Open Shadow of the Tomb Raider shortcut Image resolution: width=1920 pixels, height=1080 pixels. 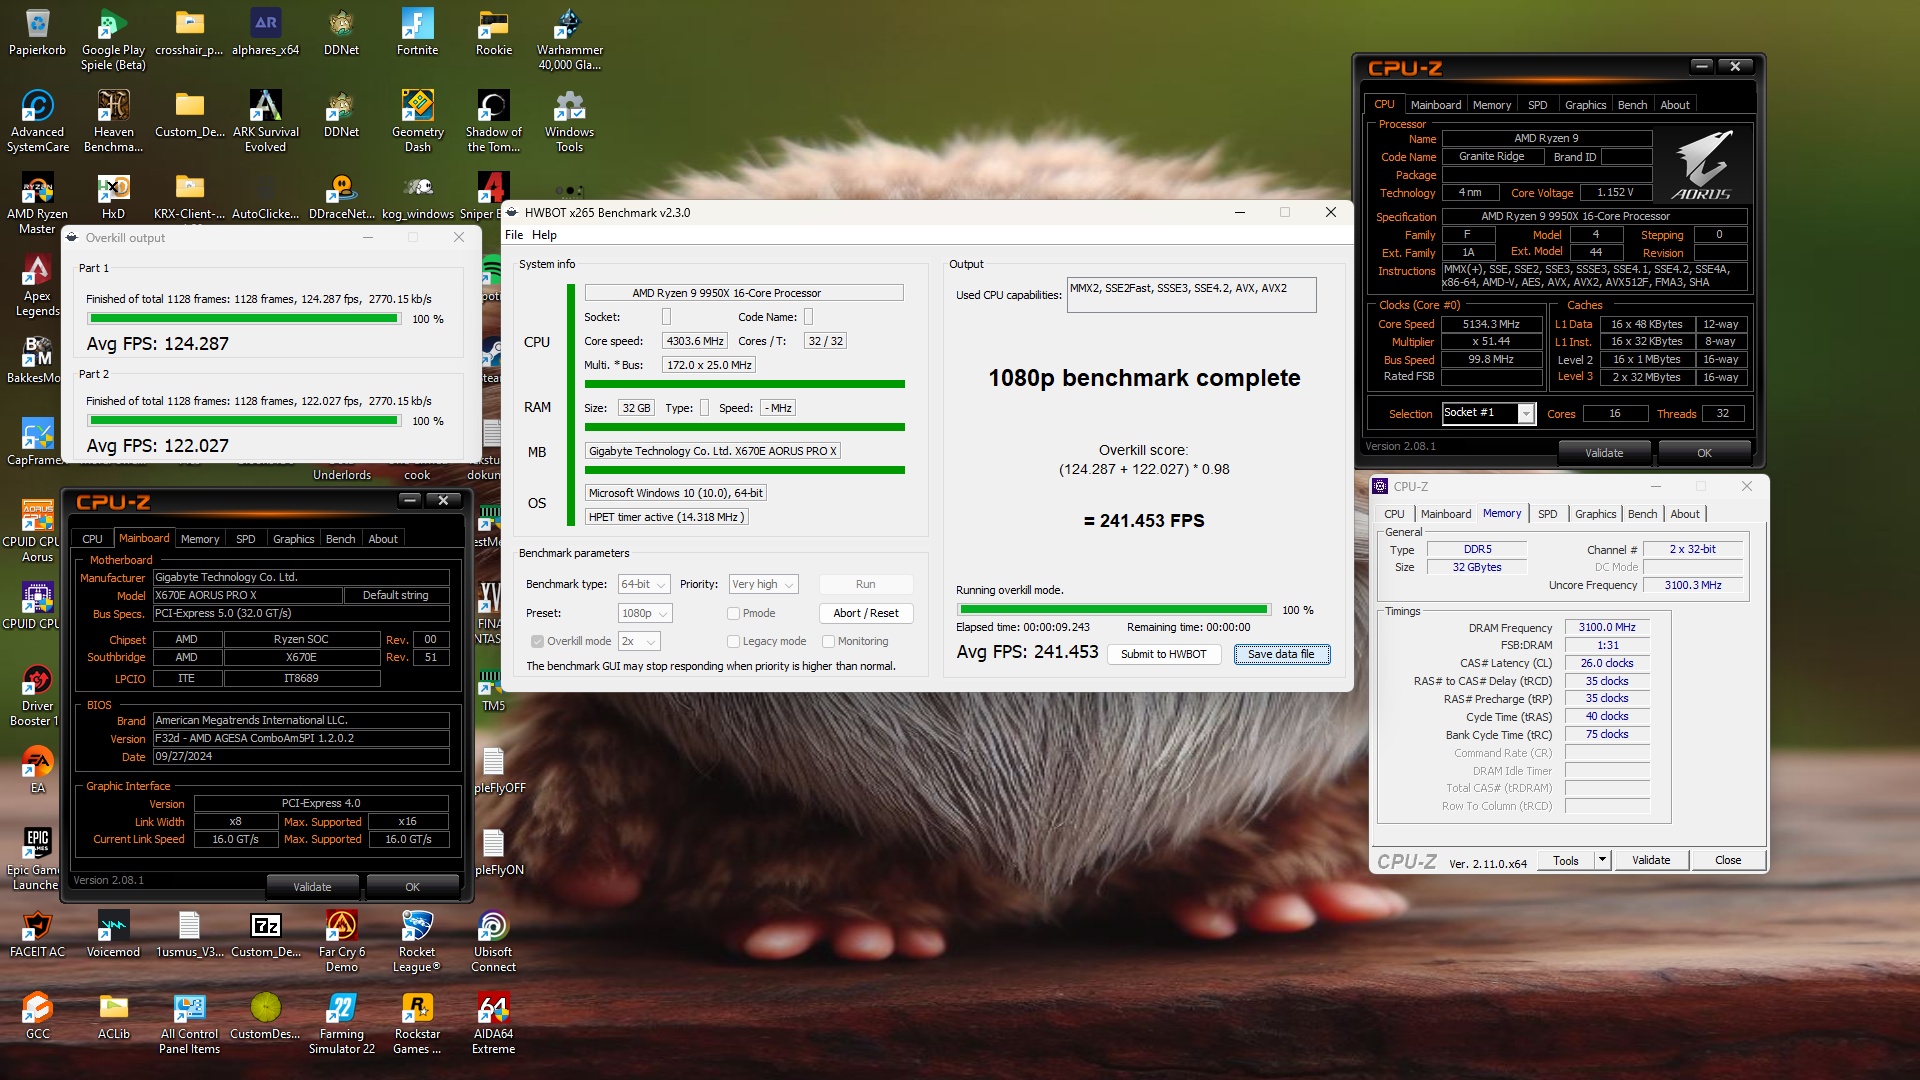(494, 122)
